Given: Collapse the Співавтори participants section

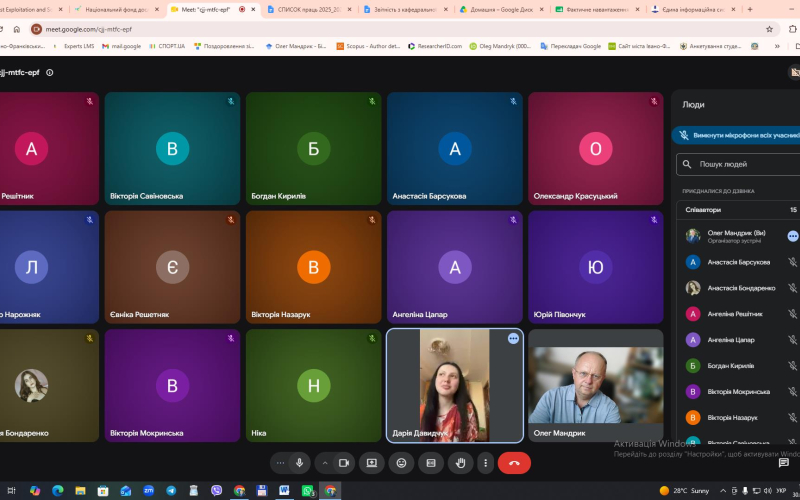Looking at the screenshot, I should click(738, 210).
